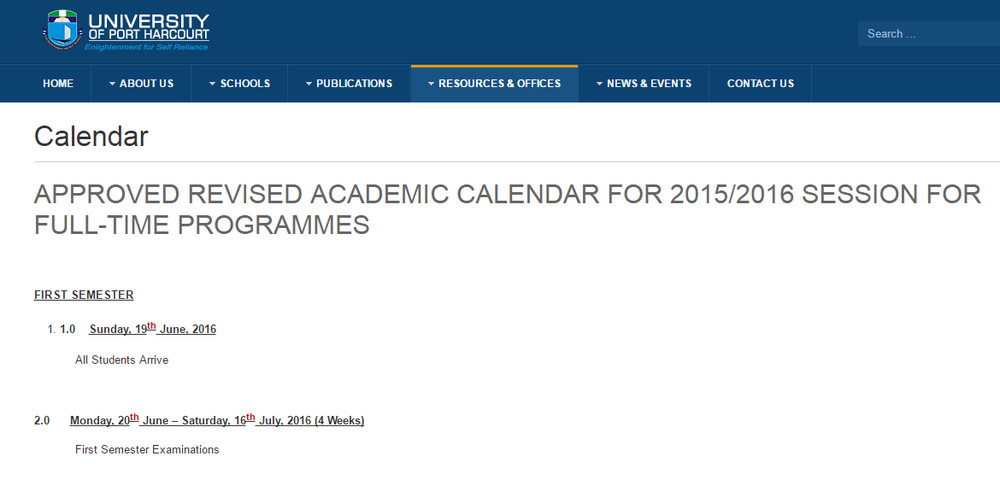Open the Publications dropdown menu
This screenshot has height=503, width=1000.
349,84
